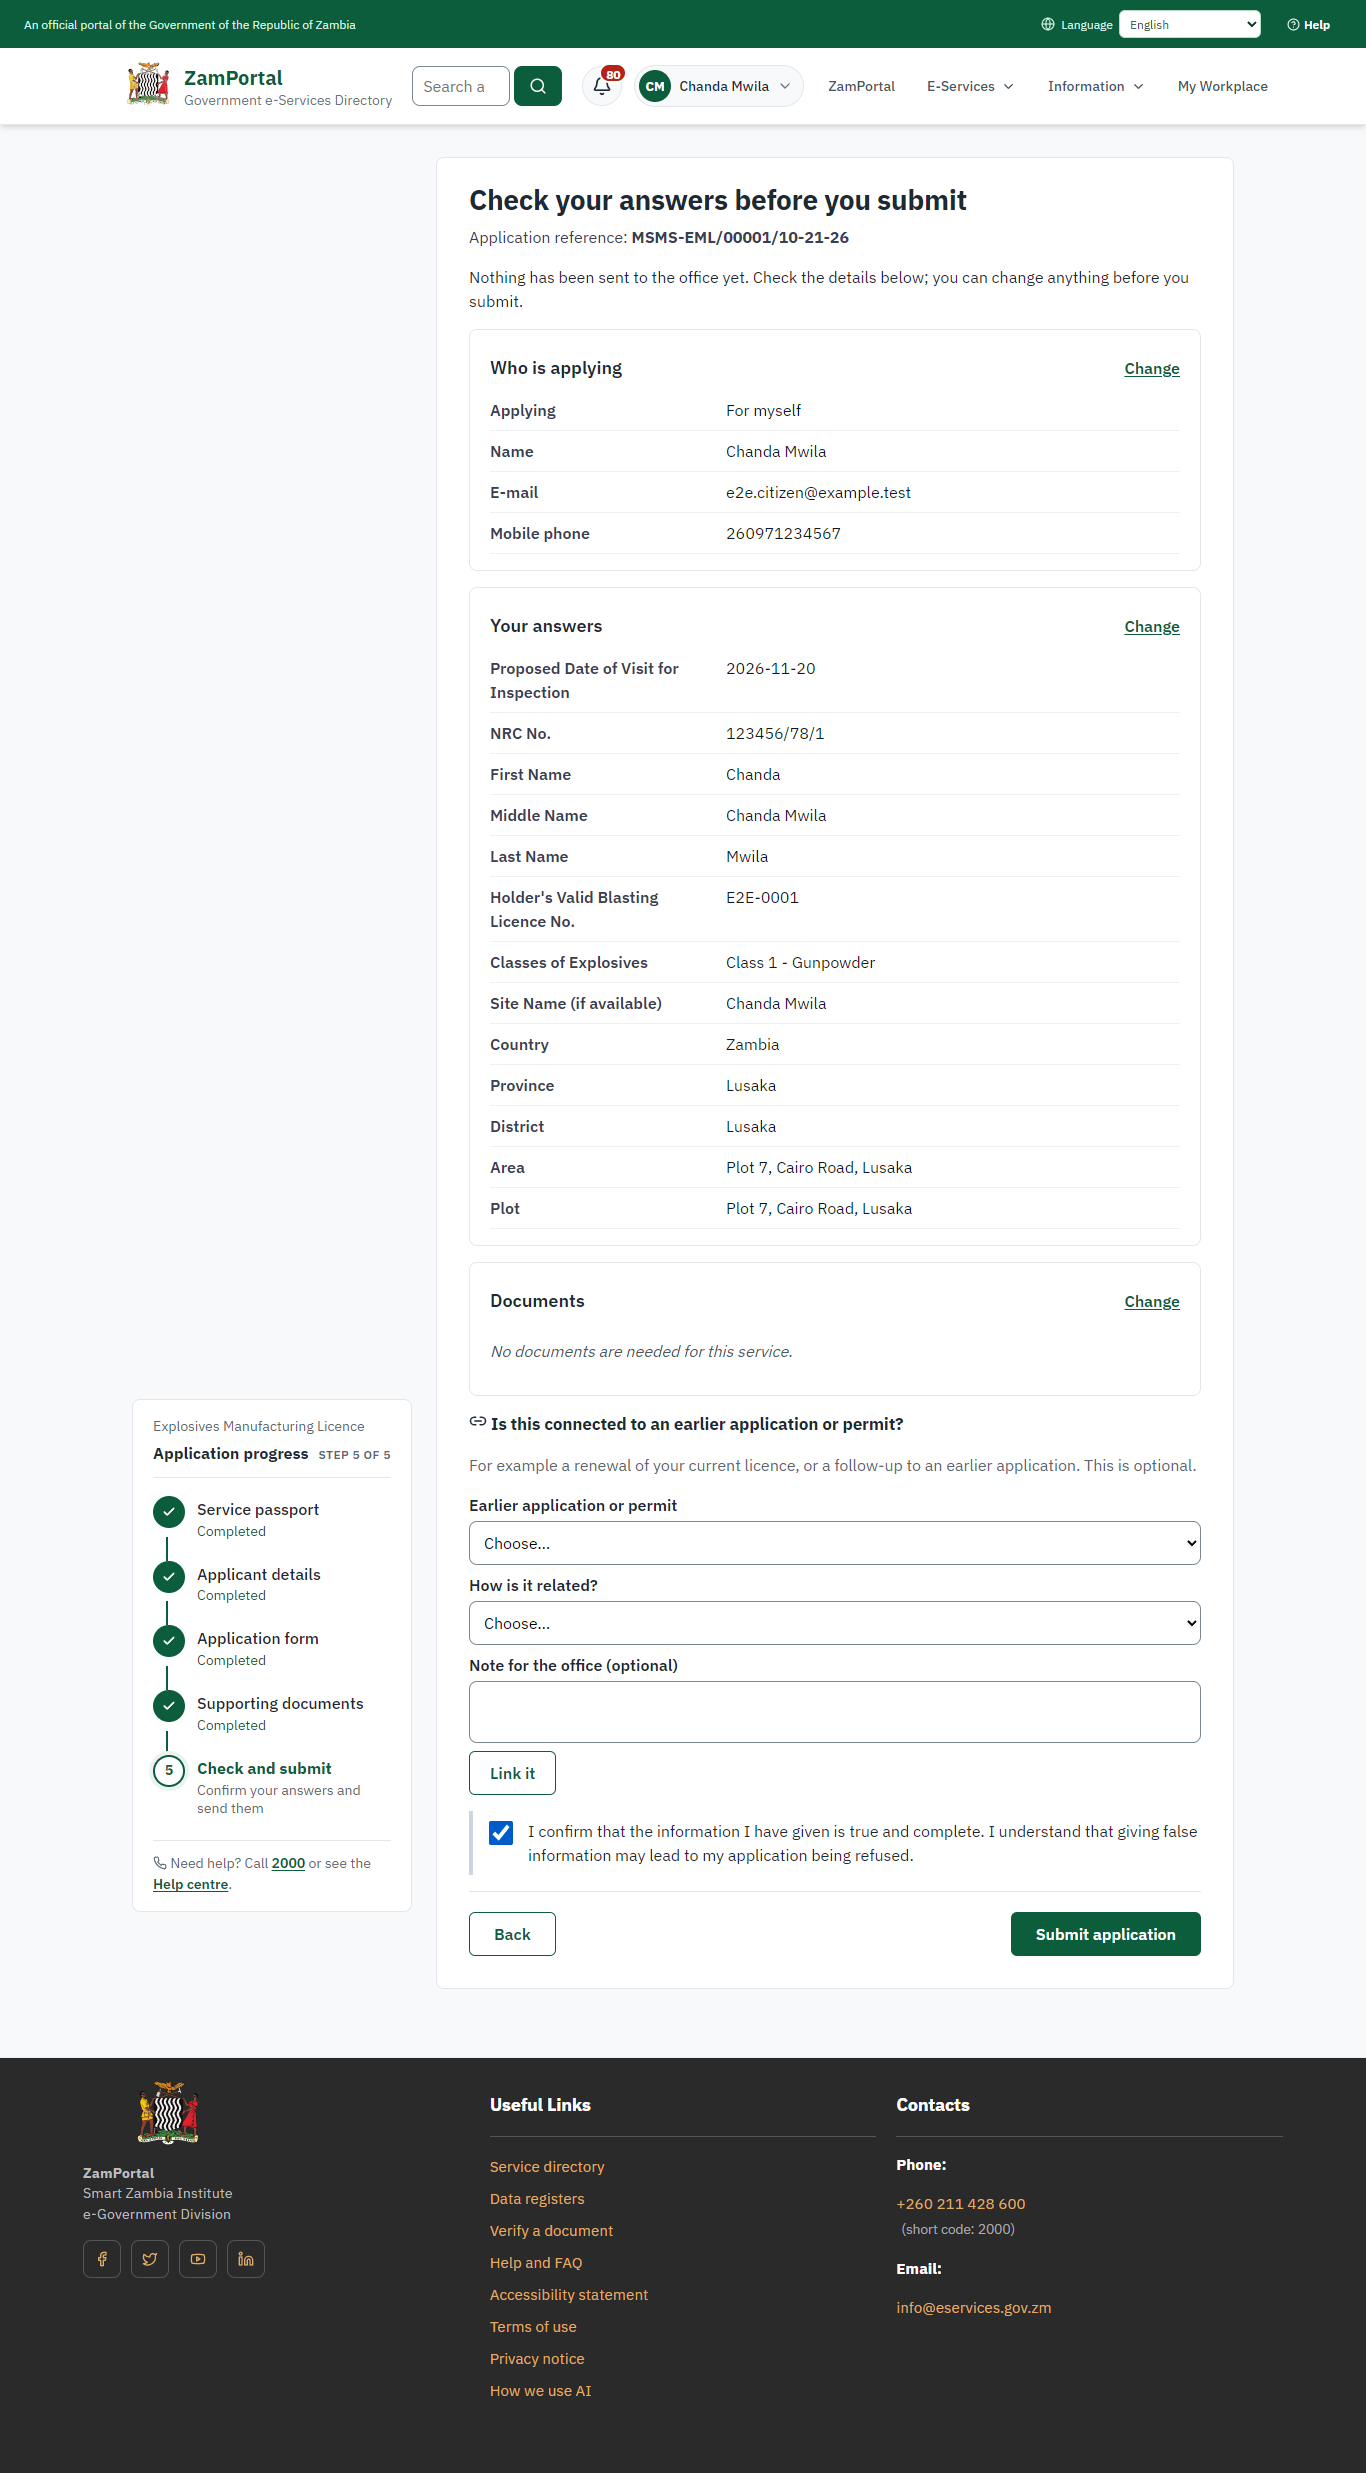
Task: Click the +260 211 428 600 phone link
Action: pyautogui.click(x=961, y=2204)
